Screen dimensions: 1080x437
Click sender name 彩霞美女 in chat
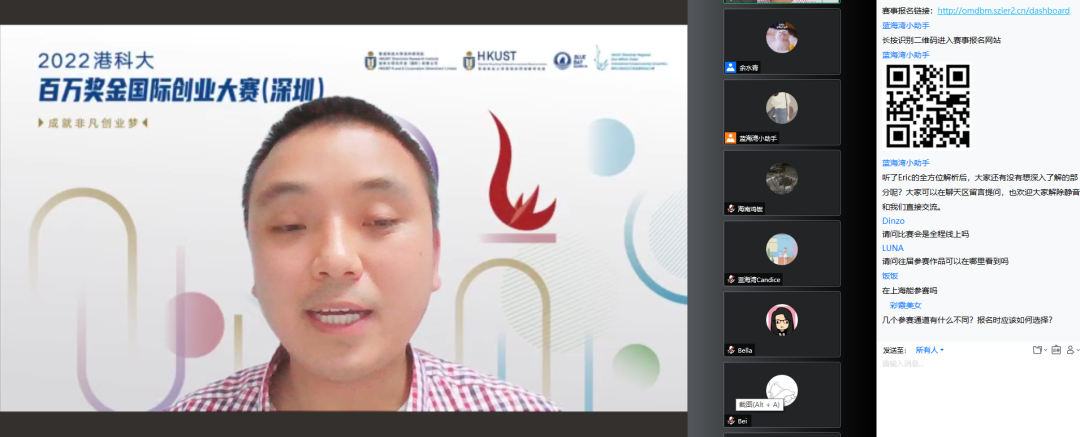(x=906, y=305)
